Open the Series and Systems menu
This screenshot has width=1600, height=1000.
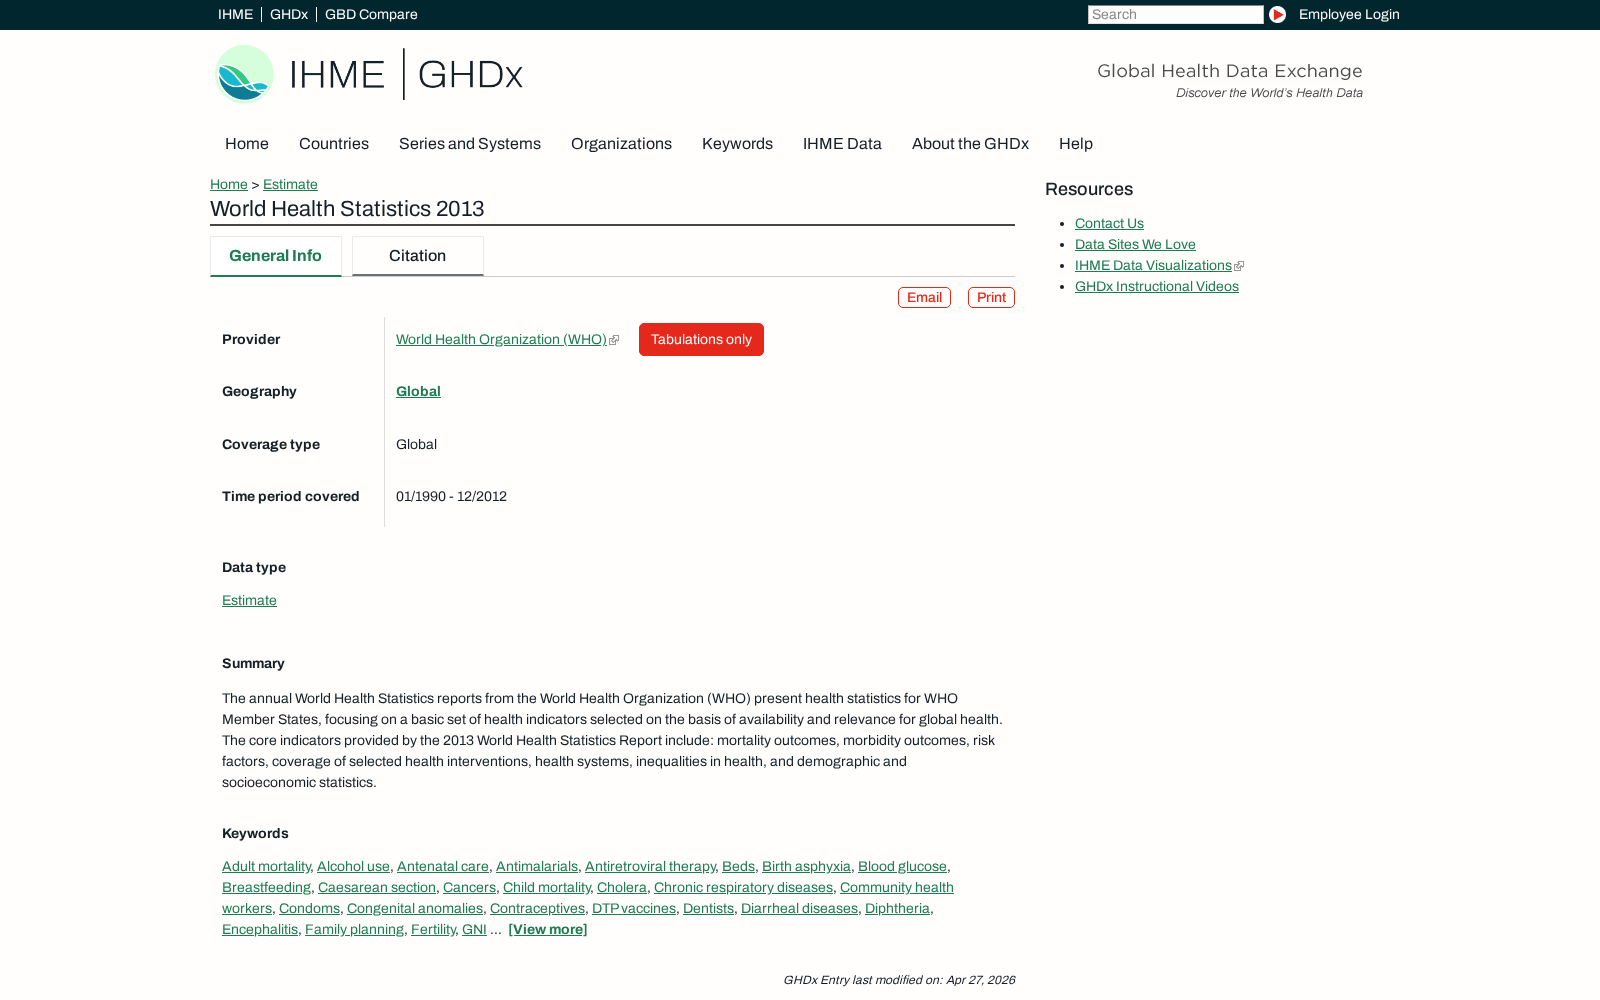(470, 144)
